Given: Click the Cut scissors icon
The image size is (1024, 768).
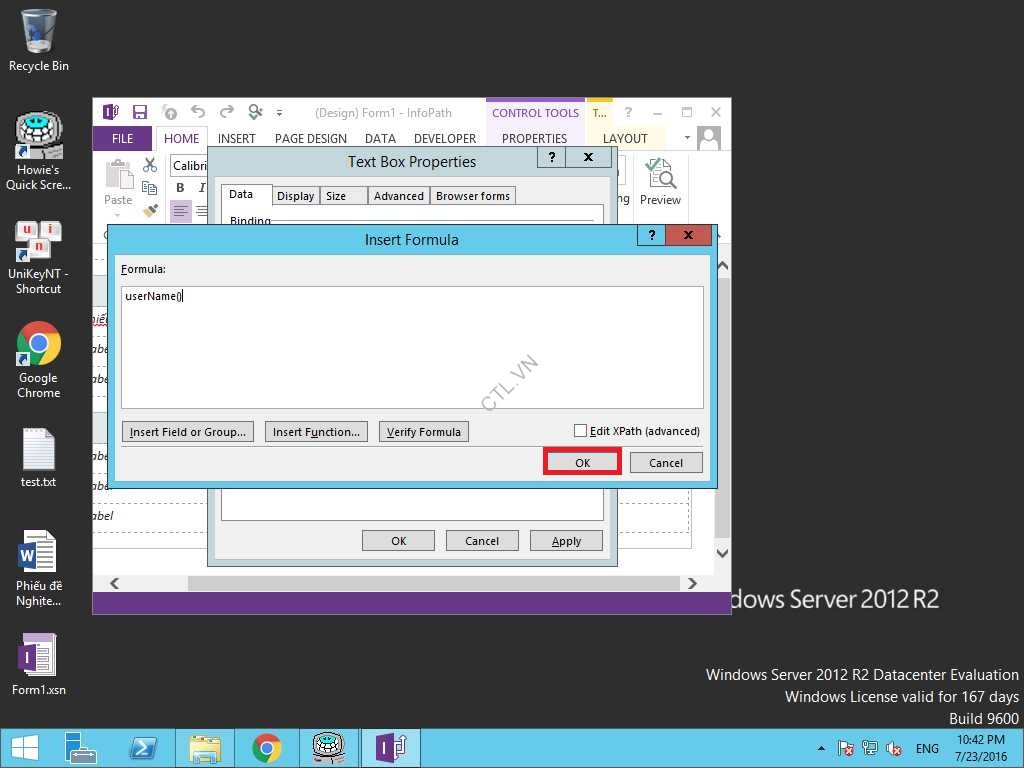Looking at the screenshot, I should point(150,165).
